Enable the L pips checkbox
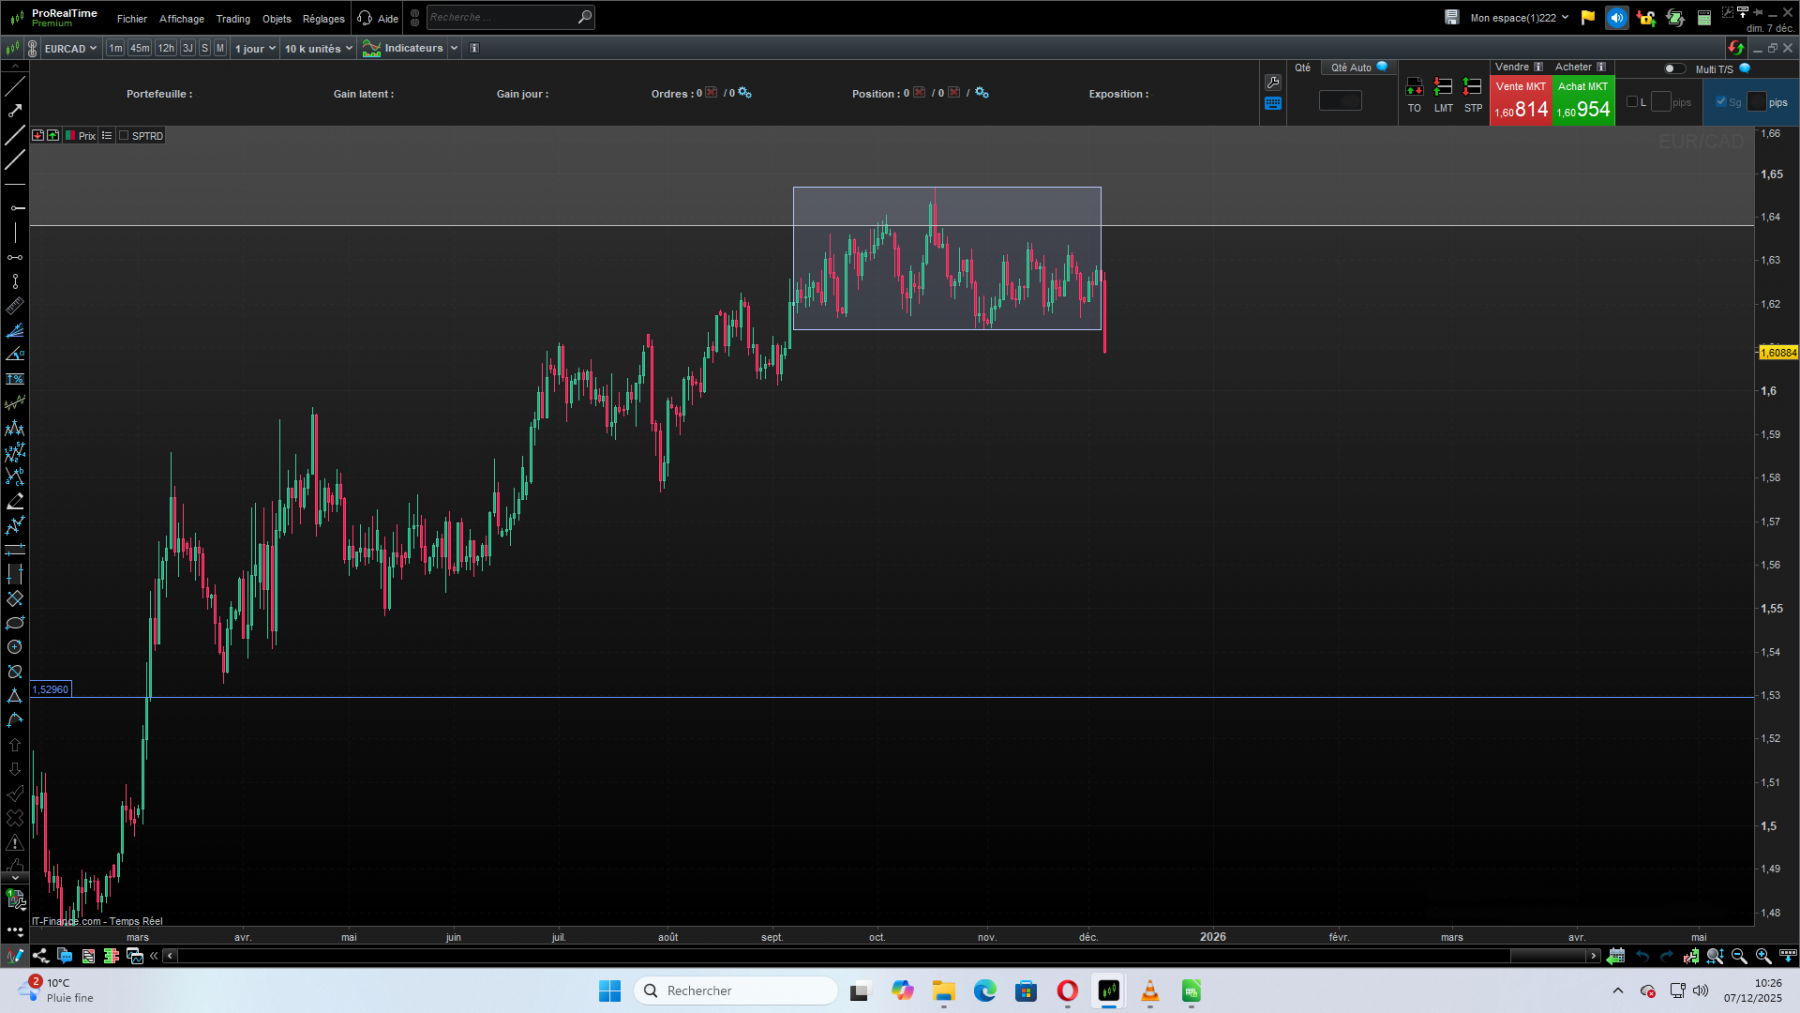 click(1633, 102)
